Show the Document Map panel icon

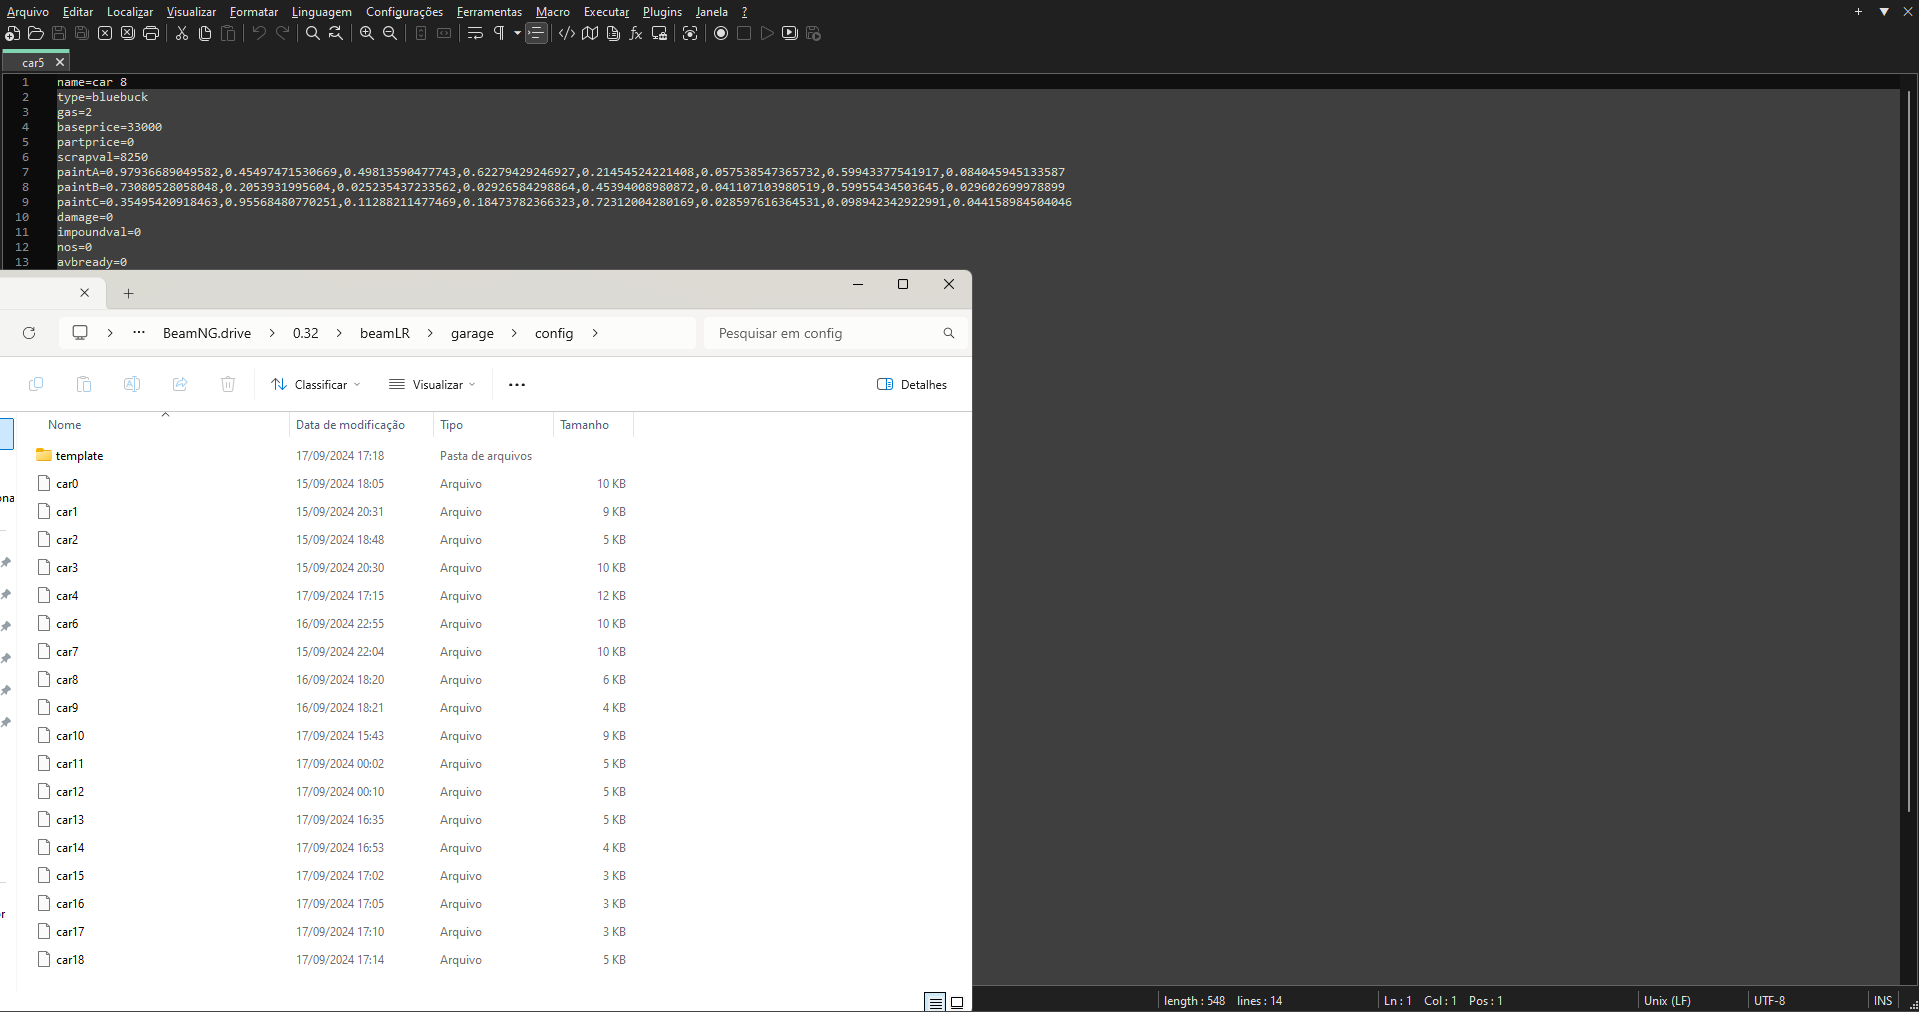point(590,33)
